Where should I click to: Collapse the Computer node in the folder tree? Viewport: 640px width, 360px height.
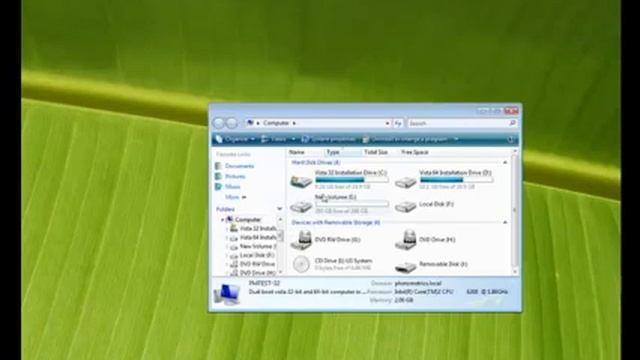coord(223,220)
